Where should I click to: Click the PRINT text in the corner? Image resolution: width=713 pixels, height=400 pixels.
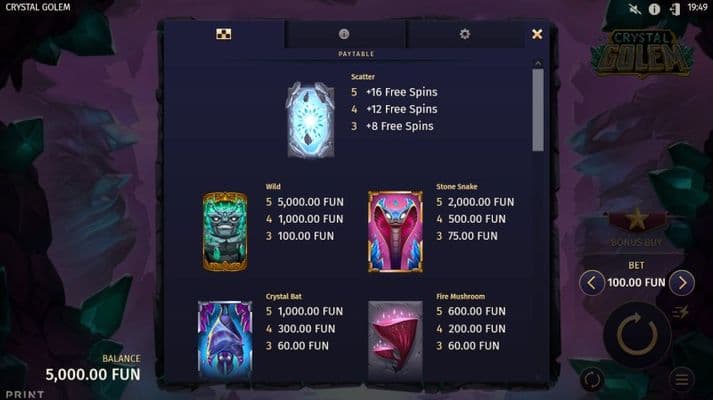25,394
